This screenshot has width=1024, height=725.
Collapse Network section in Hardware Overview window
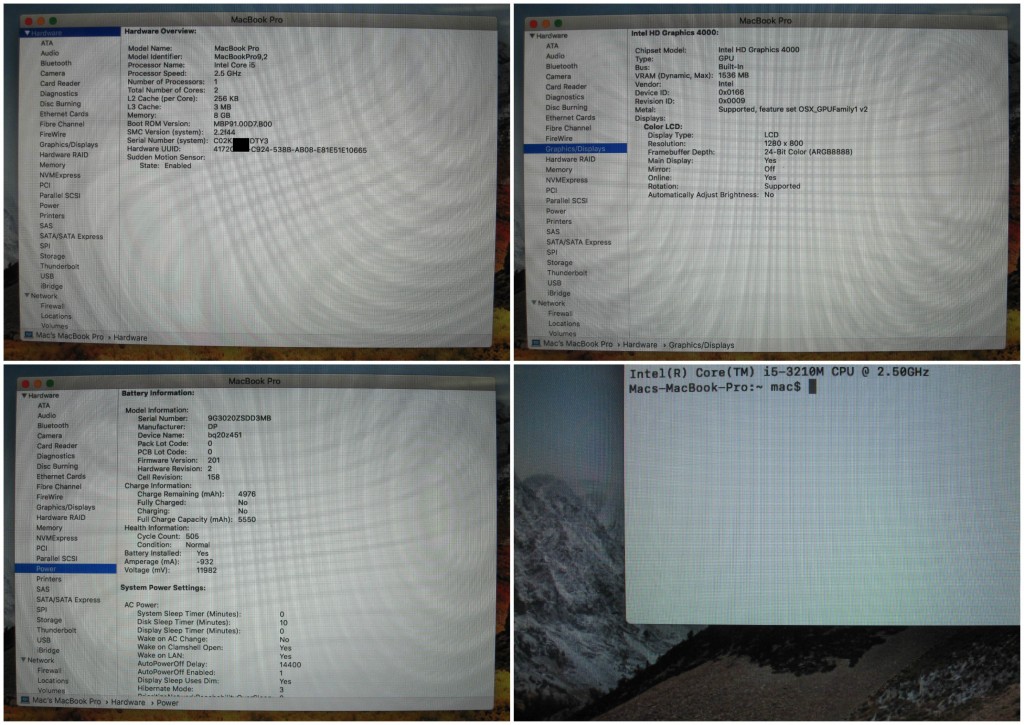27,296
